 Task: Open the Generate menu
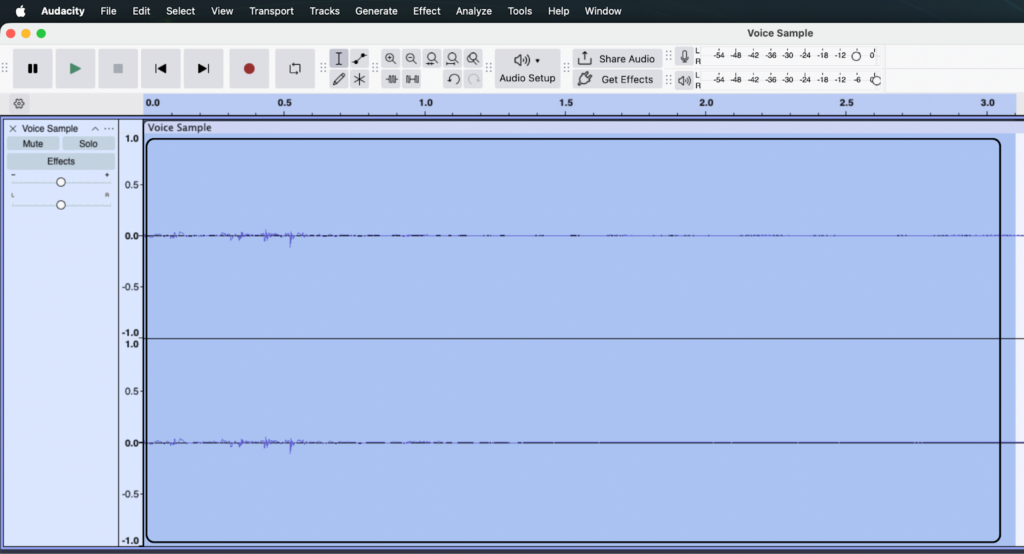(376, 11)
